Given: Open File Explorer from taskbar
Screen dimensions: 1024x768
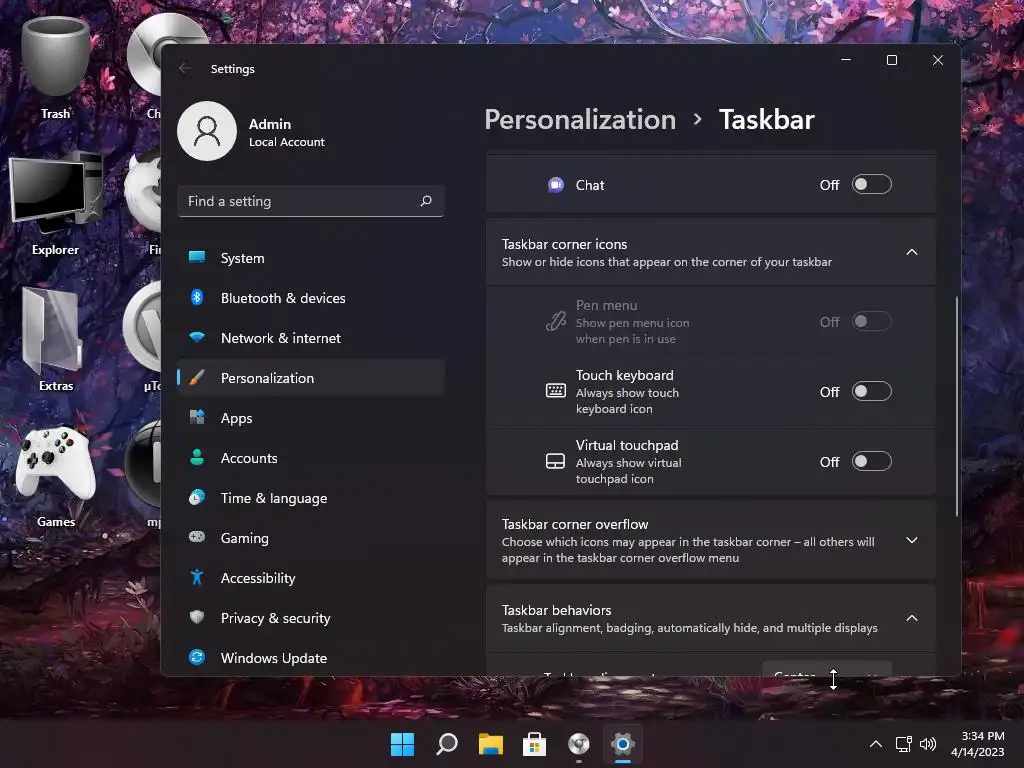Looking at the screenshot, I should click(490, 744).
